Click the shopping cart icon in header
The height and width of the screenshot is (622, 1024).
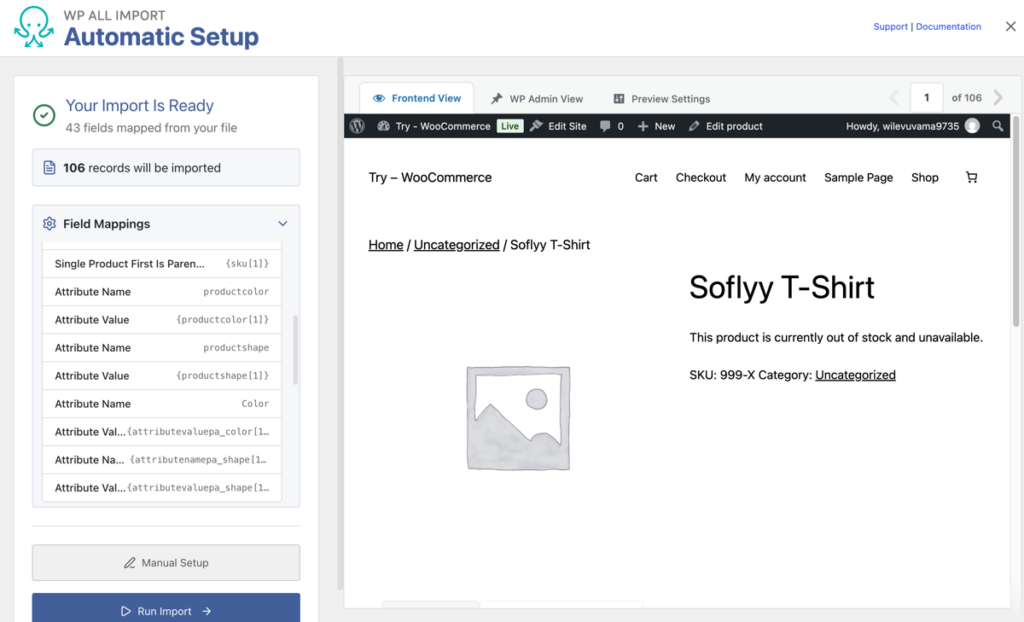pos(972,177)
